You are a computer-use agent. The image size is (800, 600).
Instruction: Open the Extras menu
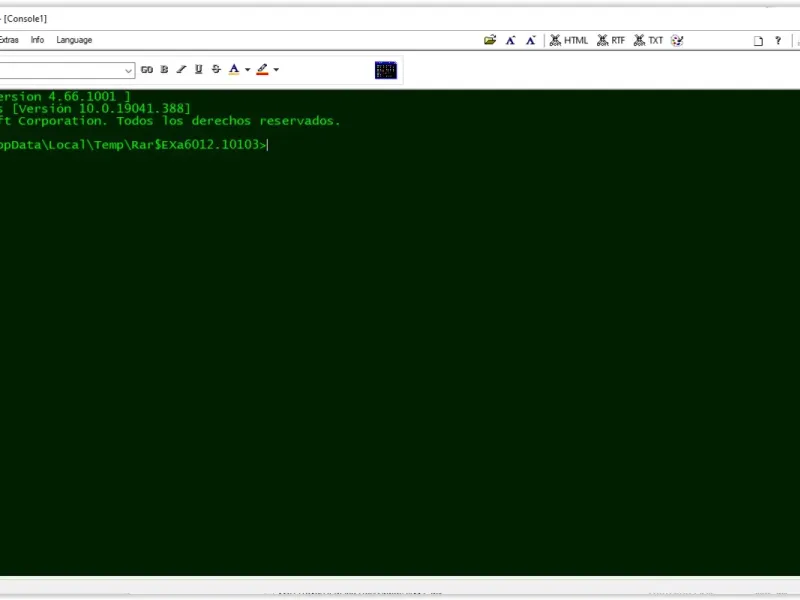coord(9,40)
